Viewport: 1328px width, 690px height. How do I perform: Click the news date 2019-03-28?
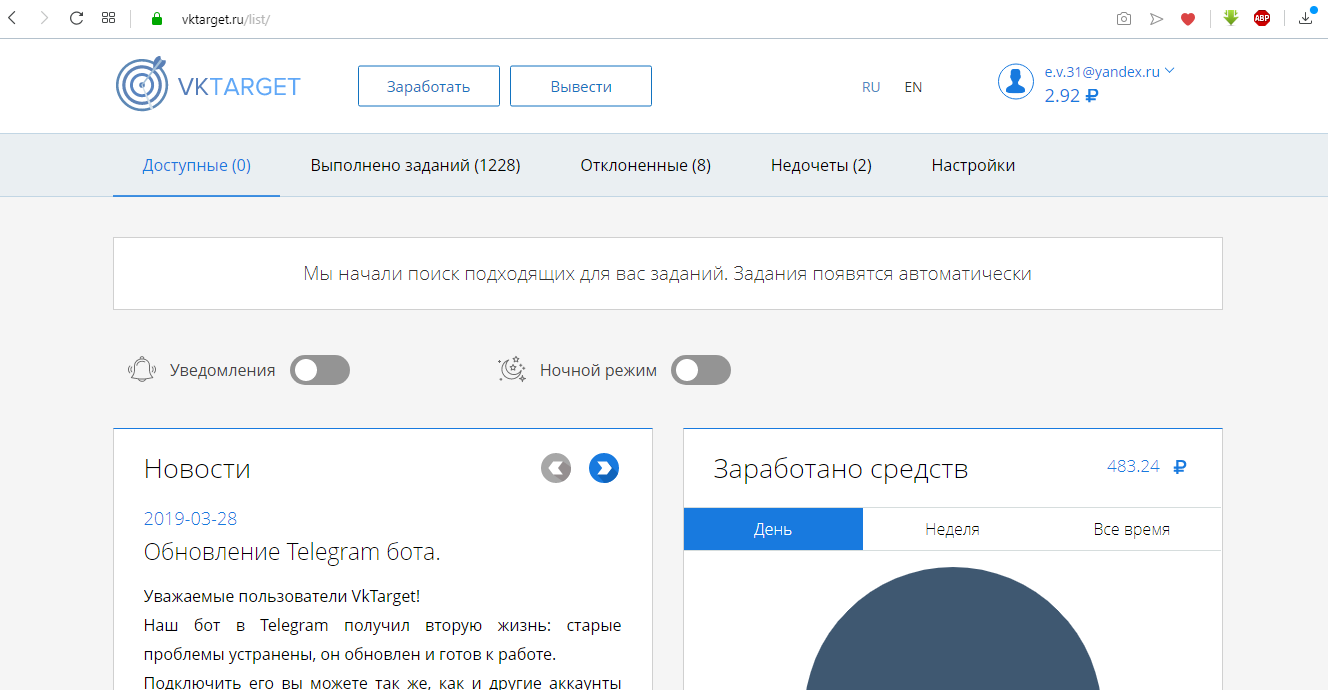tap(190, 519)
